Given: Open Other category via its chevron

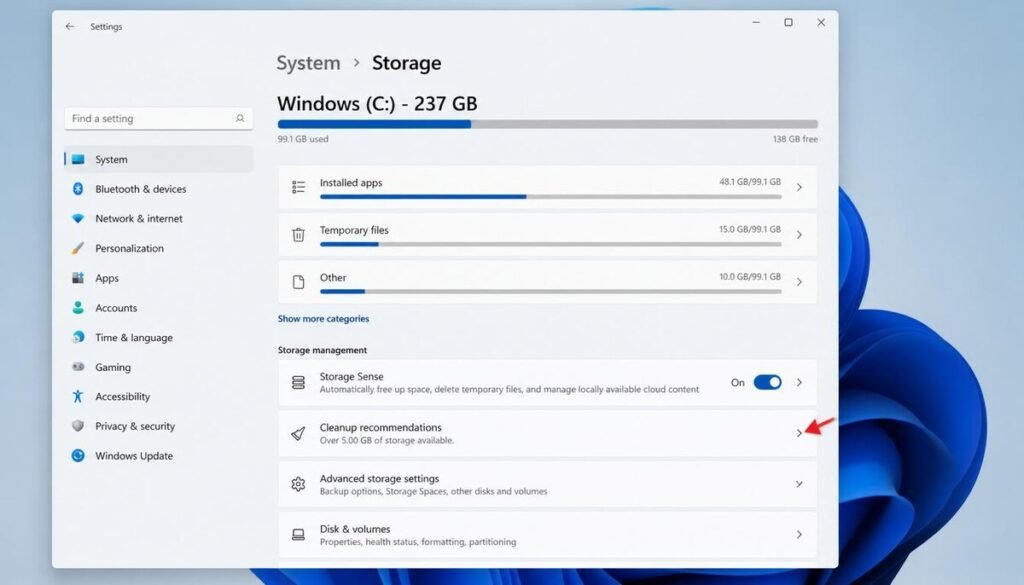Looking at the screenshot, I should point(799,282).
